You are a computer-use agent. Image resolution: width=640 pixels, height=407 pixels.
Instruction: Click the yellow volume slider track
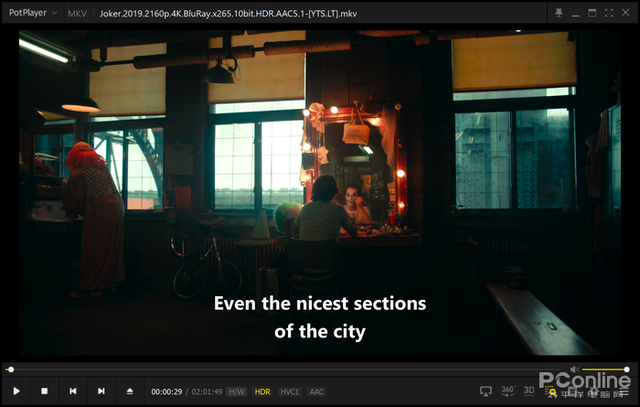pyautogui.click(x=604, y=369)
